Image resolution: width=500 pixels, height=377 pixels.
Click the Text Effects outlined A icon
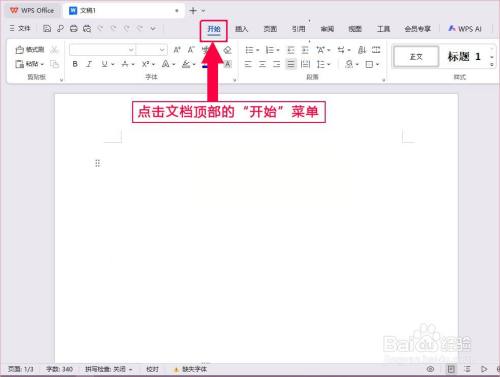(x=165, y=64)
